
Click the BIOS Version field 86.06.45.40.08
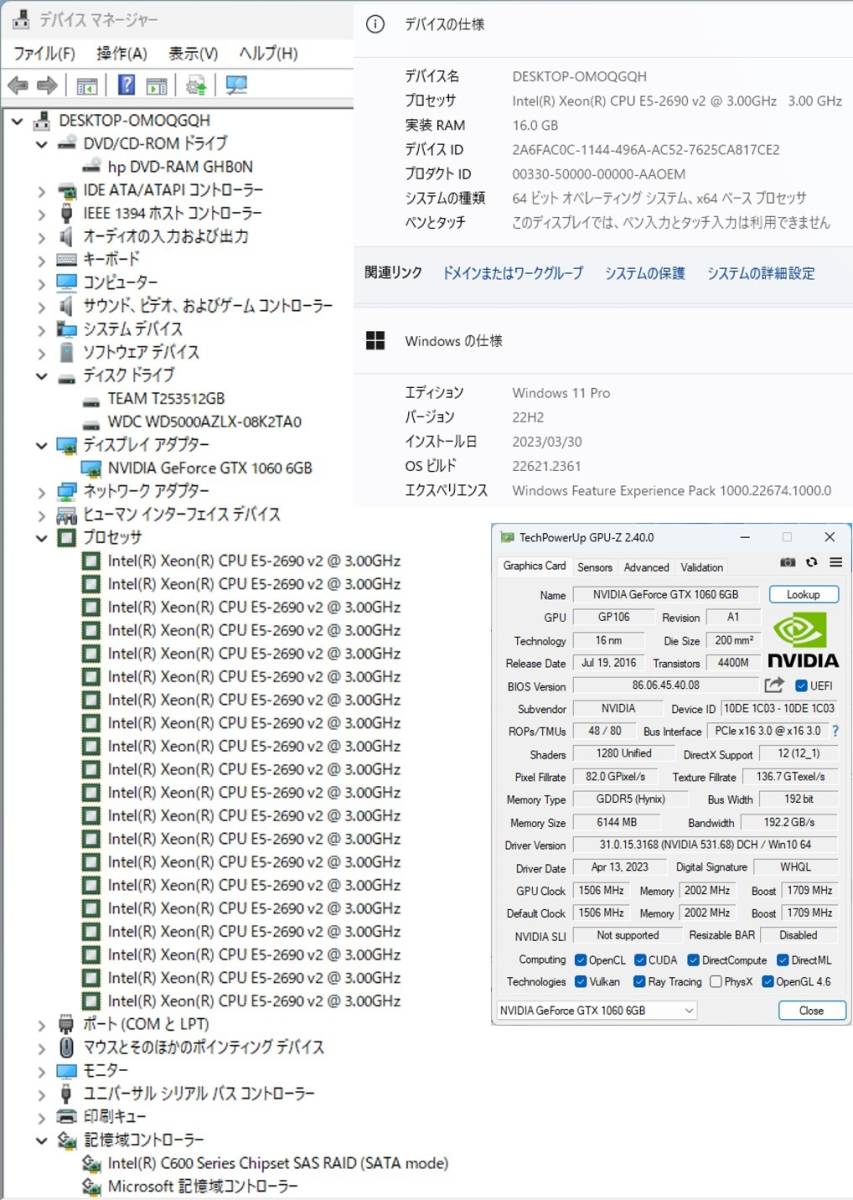click(x=666, y=686)
